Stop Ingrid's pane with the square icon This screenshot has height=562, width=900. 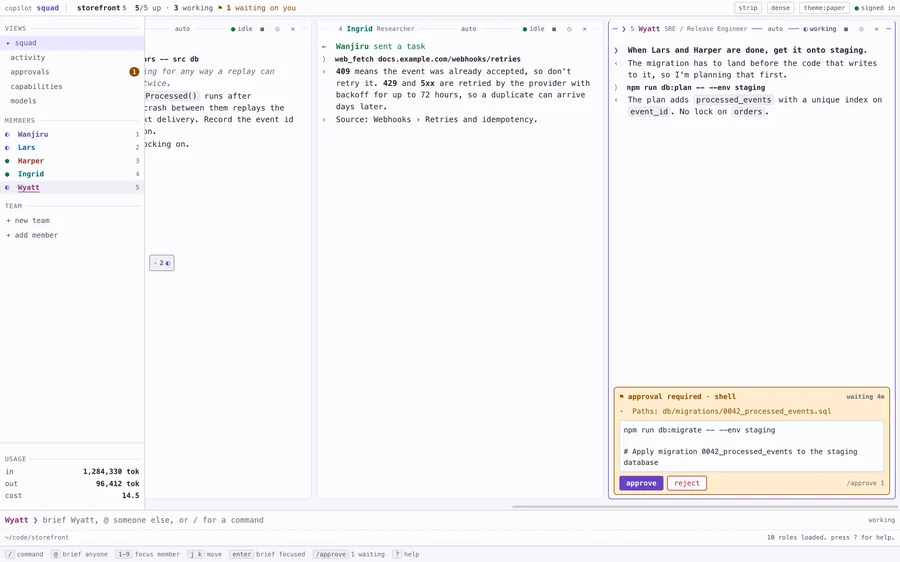[554, 29]
